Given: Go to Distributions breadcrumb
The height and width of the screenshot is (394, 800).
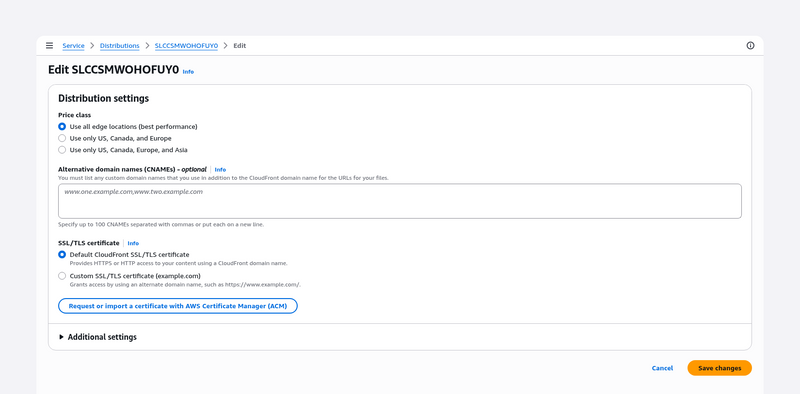Looking at the screenshot, I should [x=119, y=46].
